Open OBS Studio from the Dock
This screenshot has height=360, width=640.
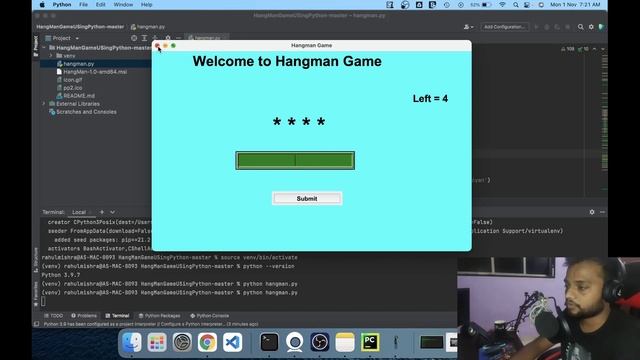(320, 342)
